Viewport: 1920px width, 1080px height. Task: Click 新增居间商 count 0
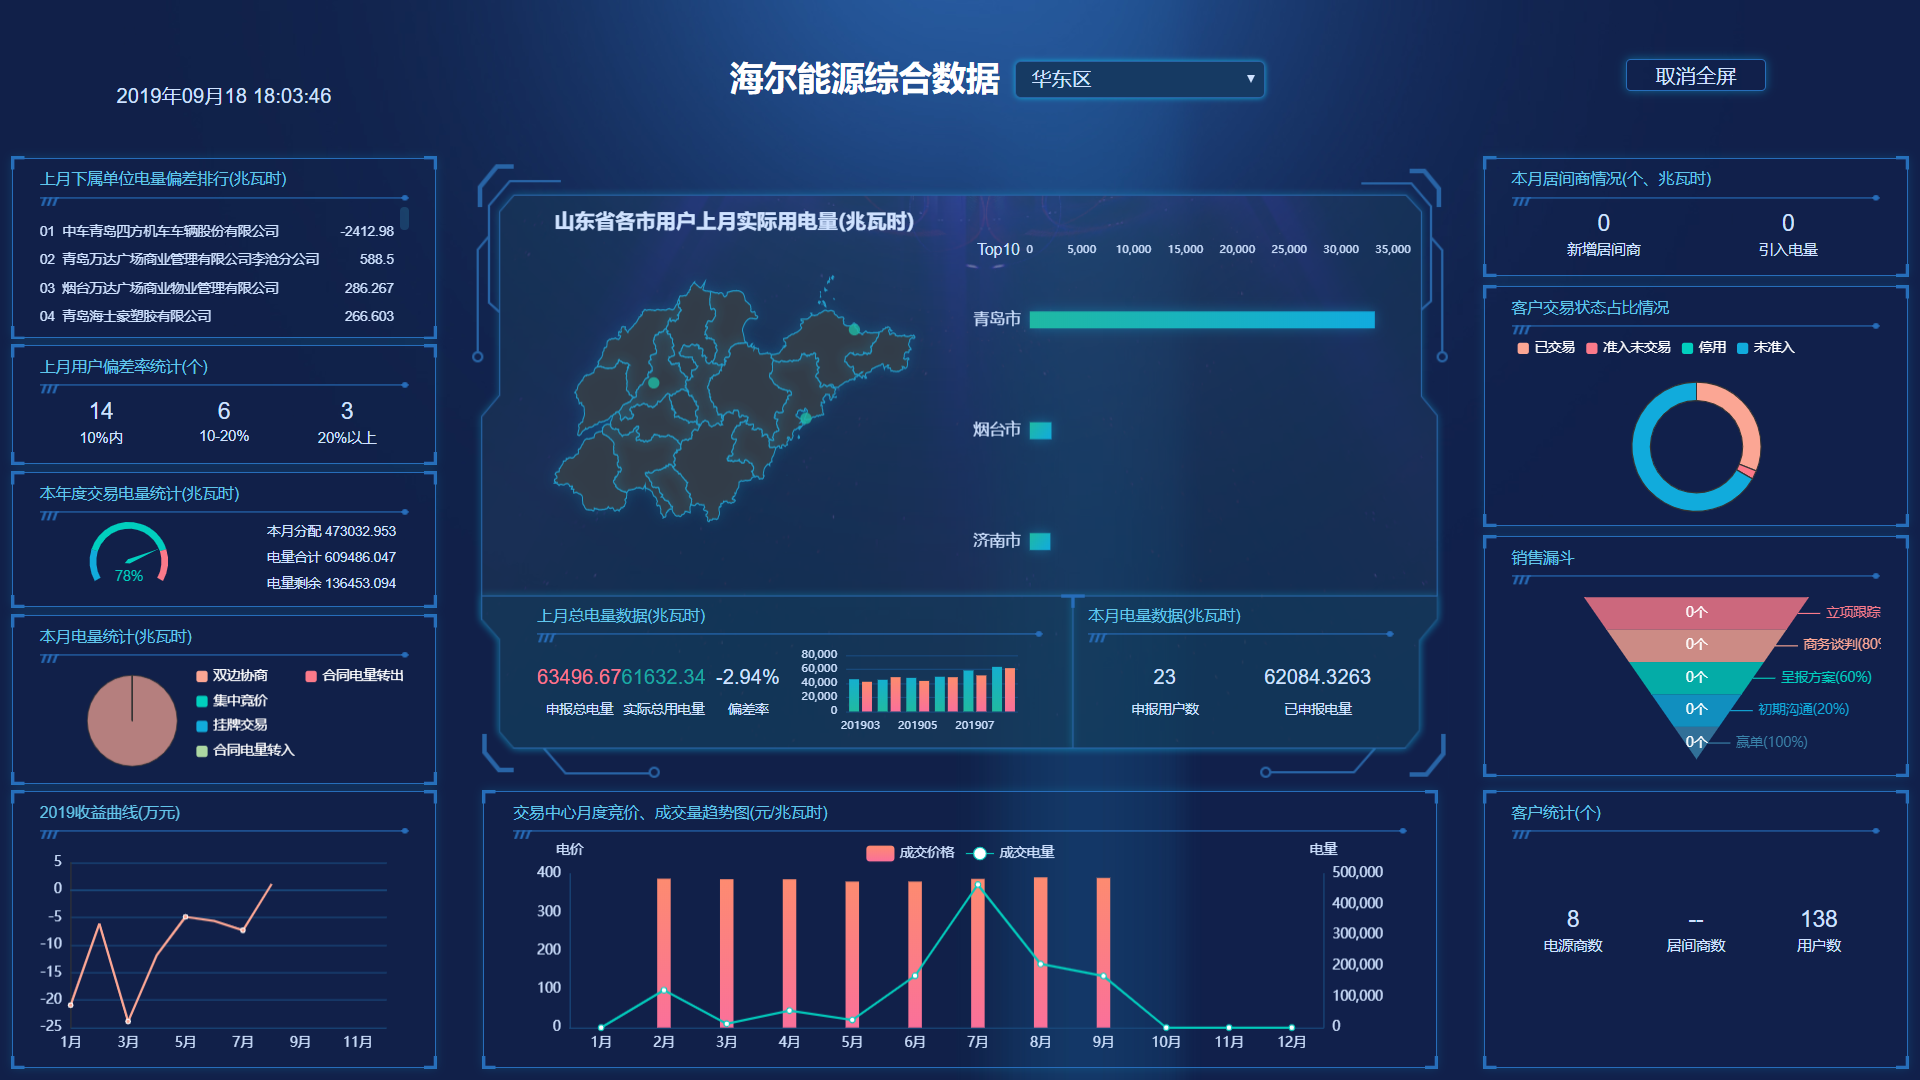(1603, 223)
